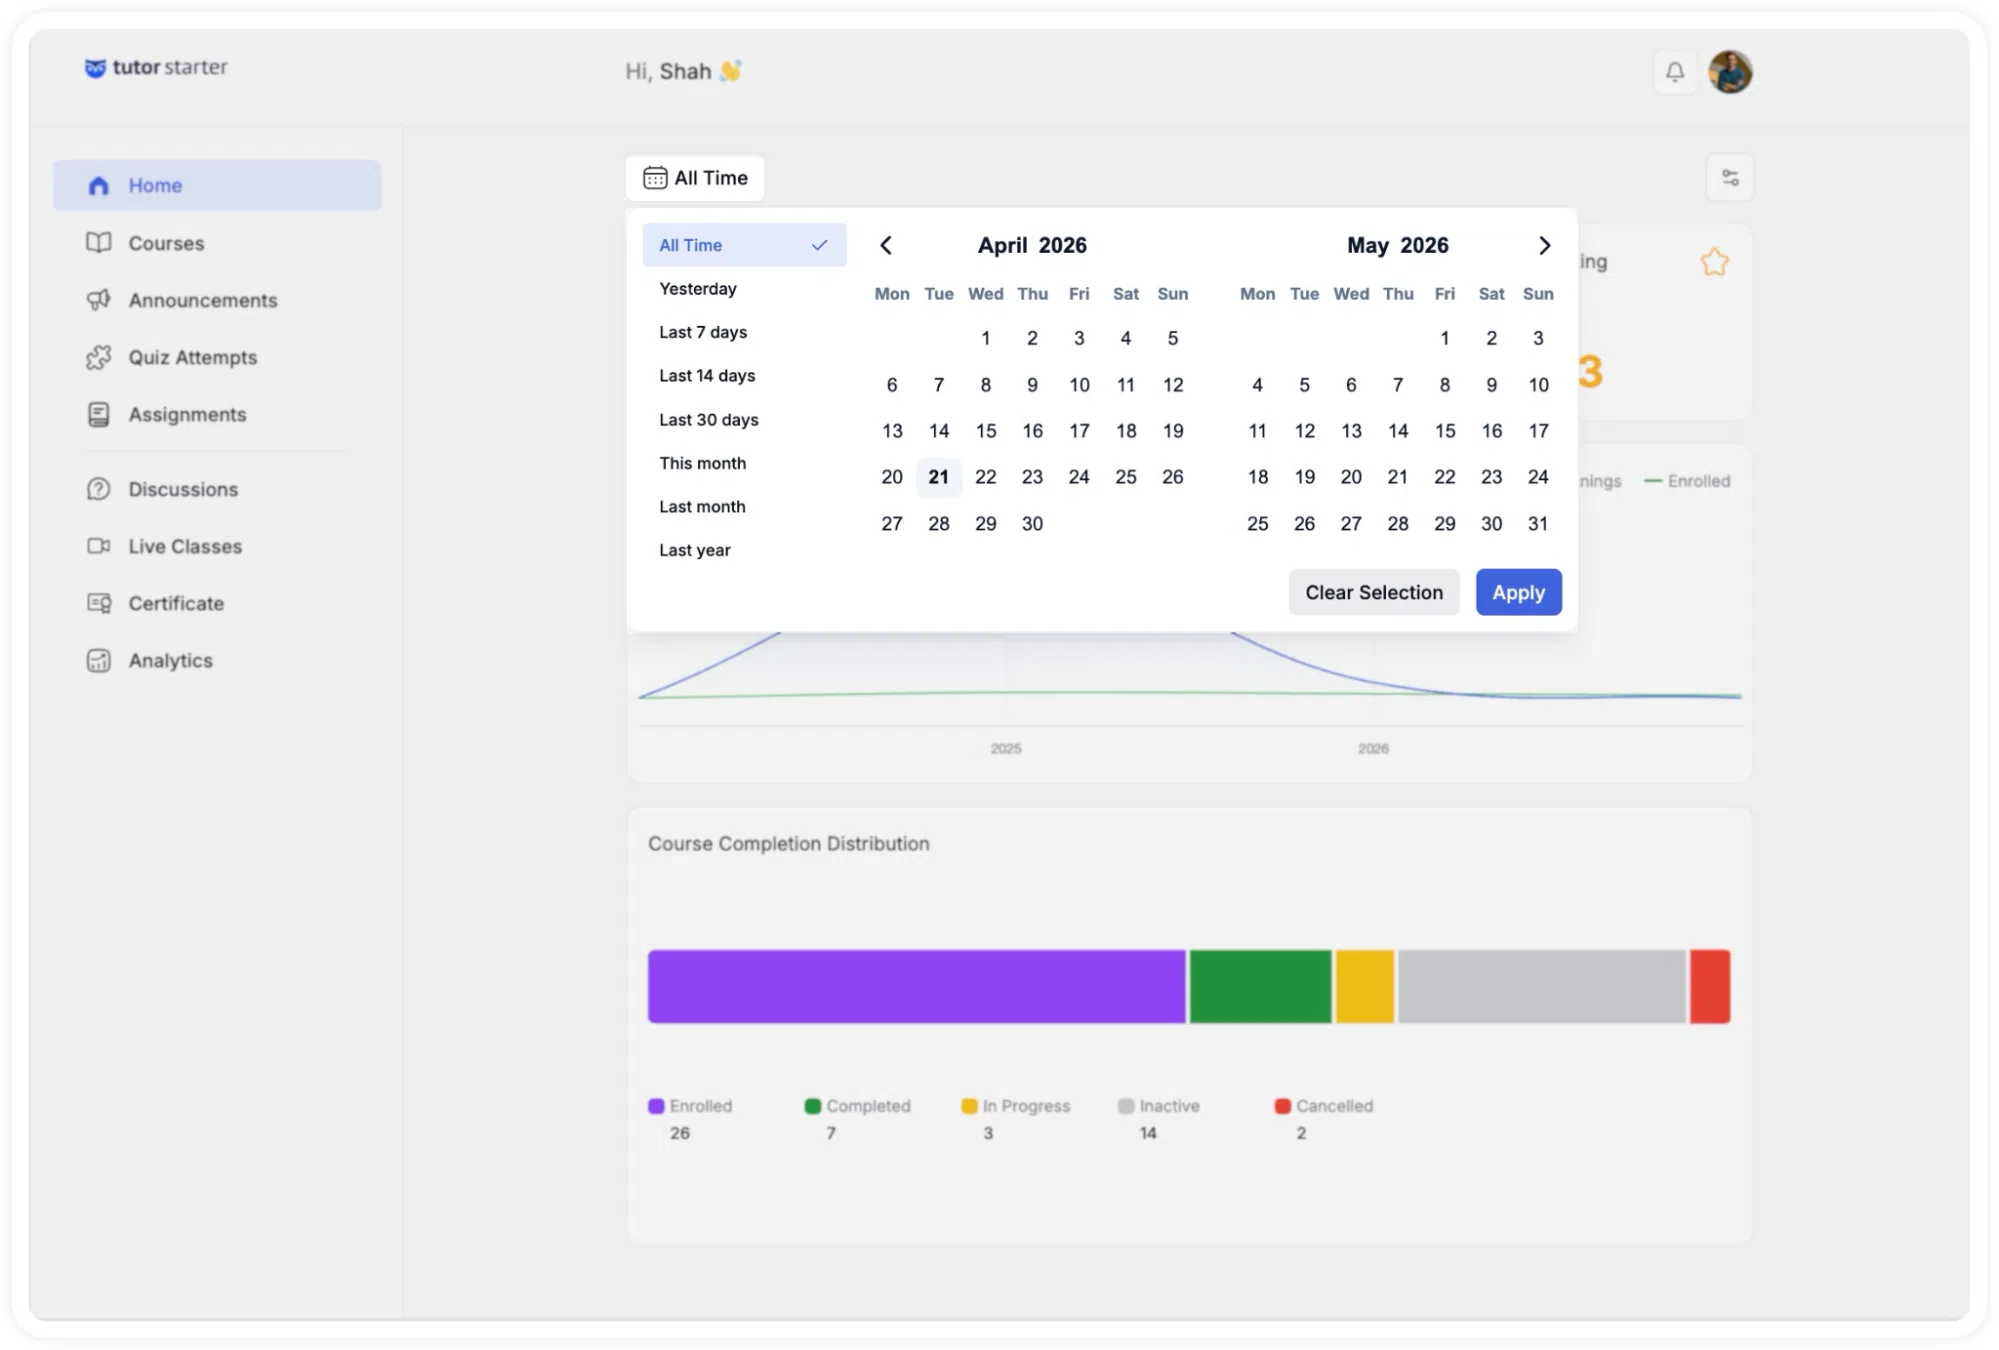Click the green Completed bar segment

[1260, 986]
